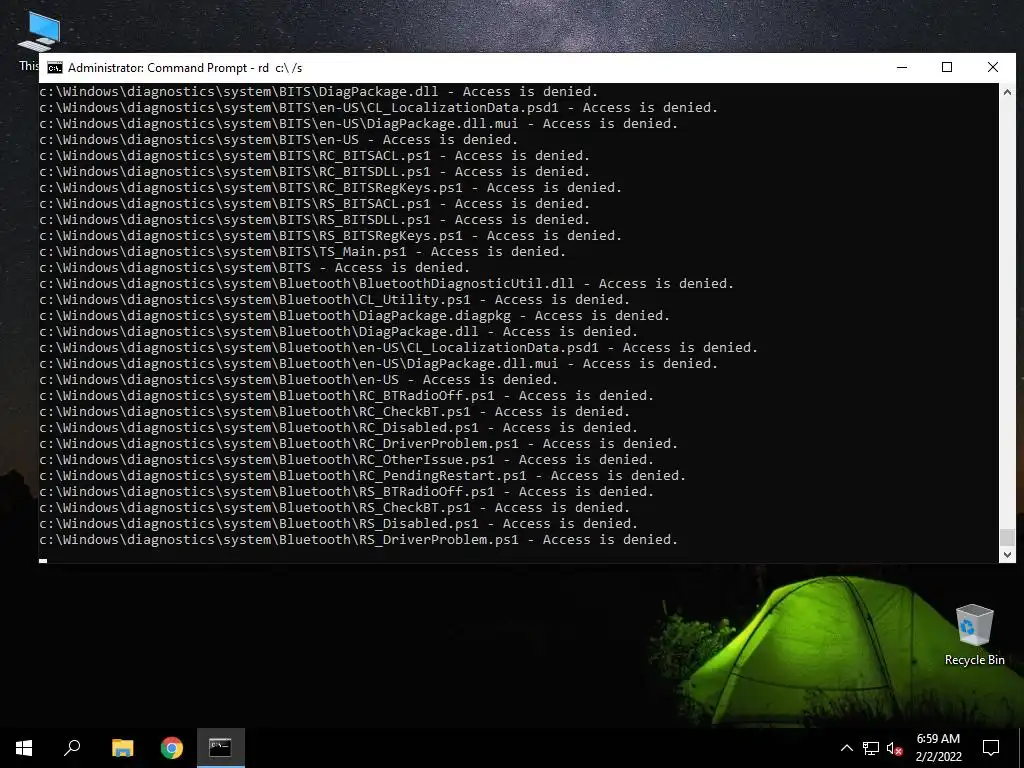Open the Windows Start menu
The height and width of the screenshot is (768, 1024).
click(x=24, y=748)
